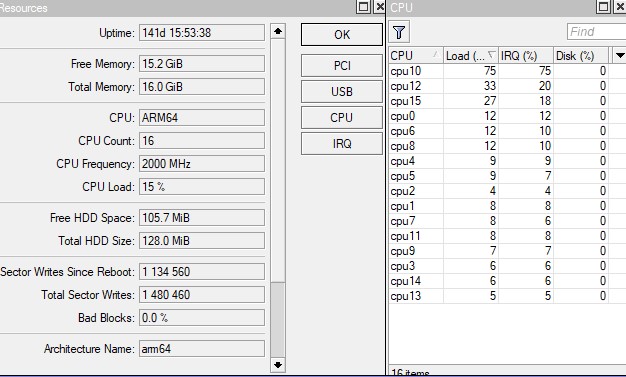The image size is (626, 377).
Task: Click the CPU button in Resources window
Action: (x=342, y=117)
